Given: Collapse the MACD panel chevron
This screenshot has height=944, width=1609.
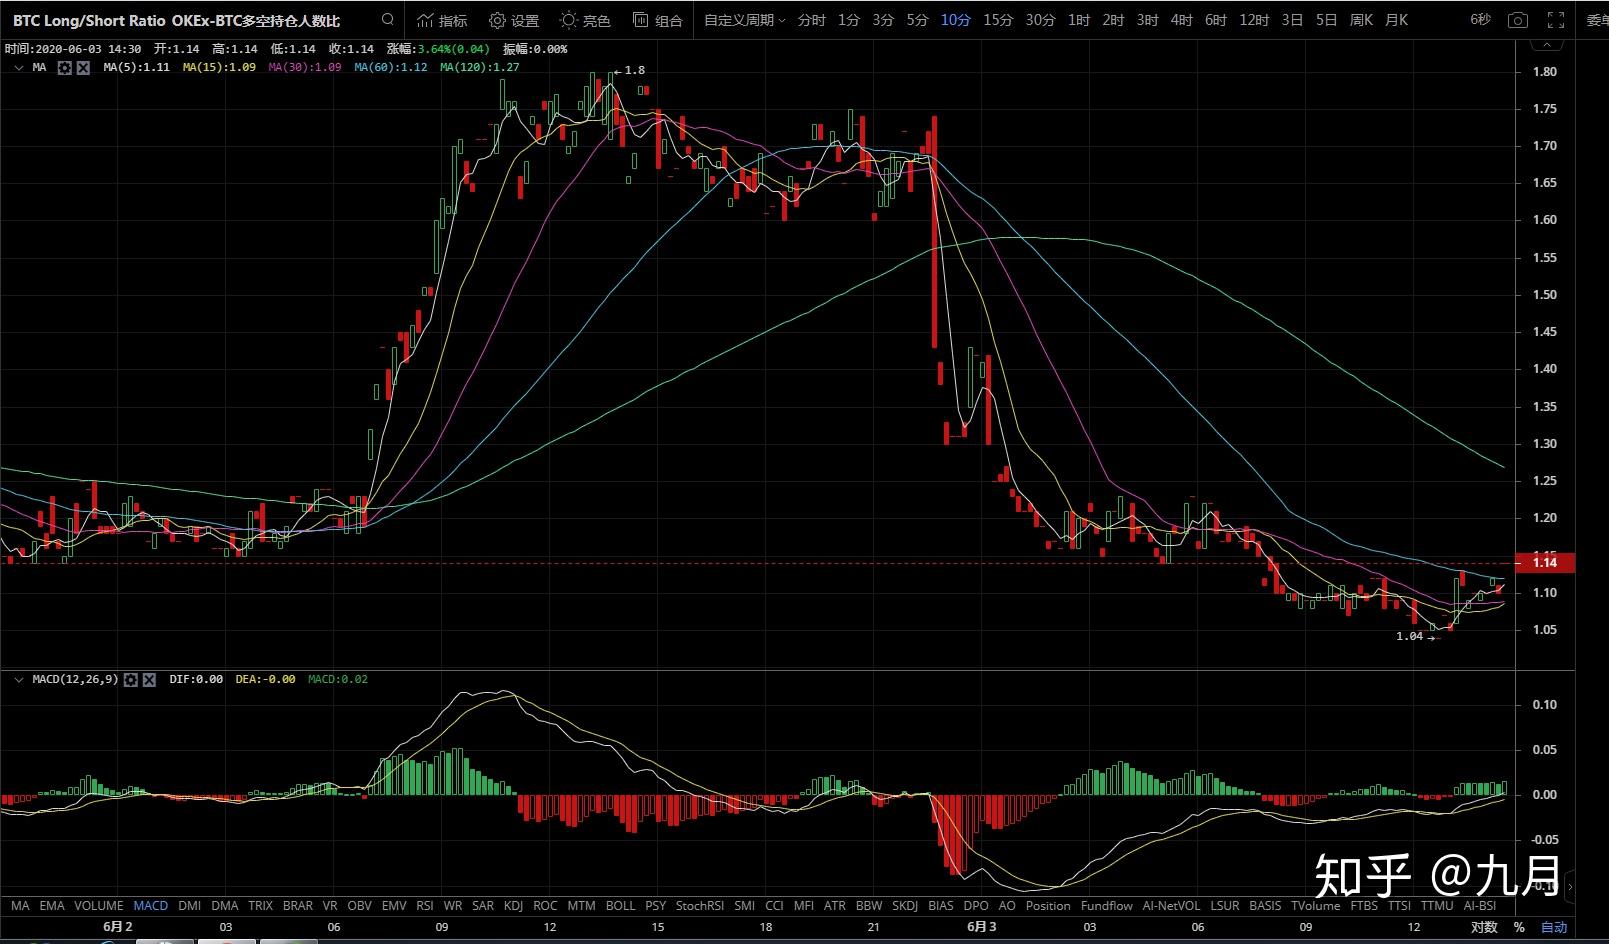Looking at the screenshot, I should point(19,679).
